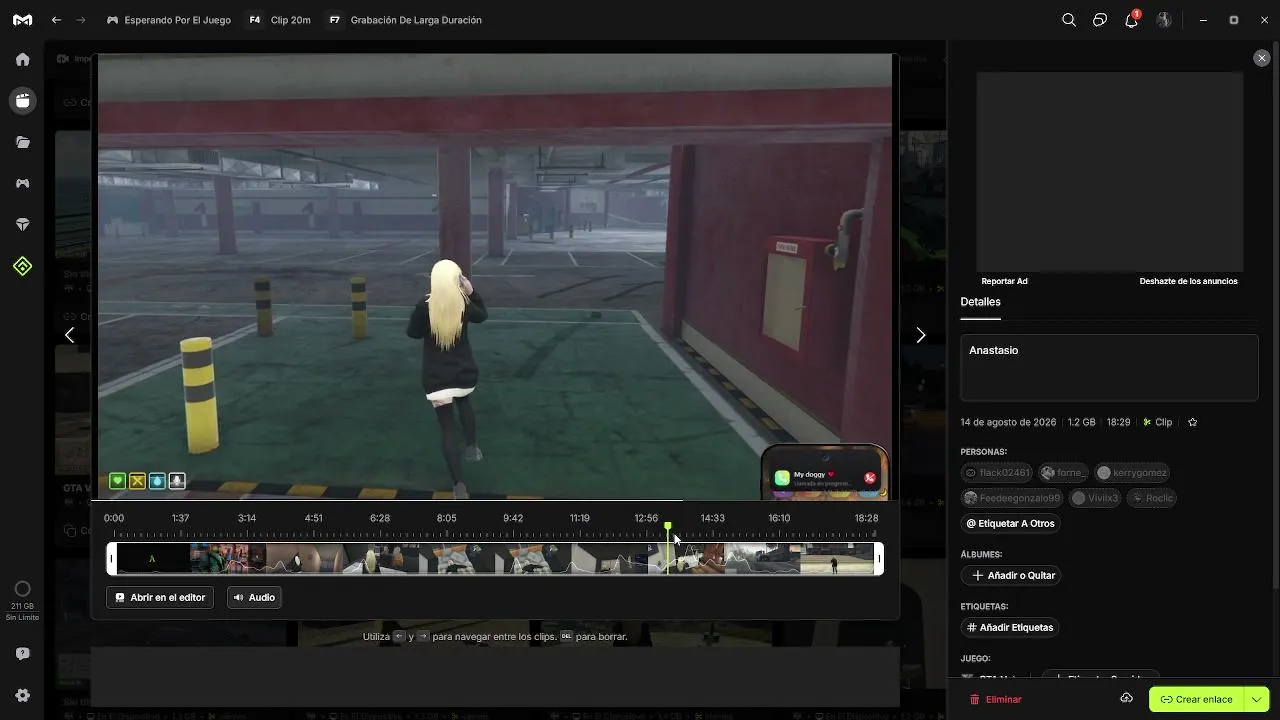Click Deshazte de los anuncios link
Viewport: 1280px width, 720px height.
tap(1188, 281)
